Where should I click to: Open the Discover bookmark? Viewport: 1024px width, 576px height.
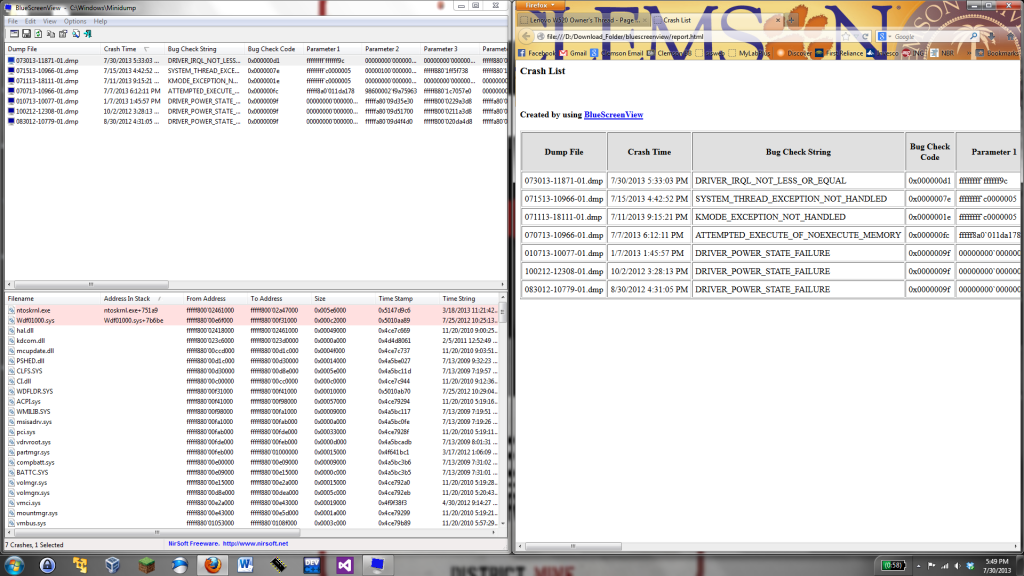point(793,53)
